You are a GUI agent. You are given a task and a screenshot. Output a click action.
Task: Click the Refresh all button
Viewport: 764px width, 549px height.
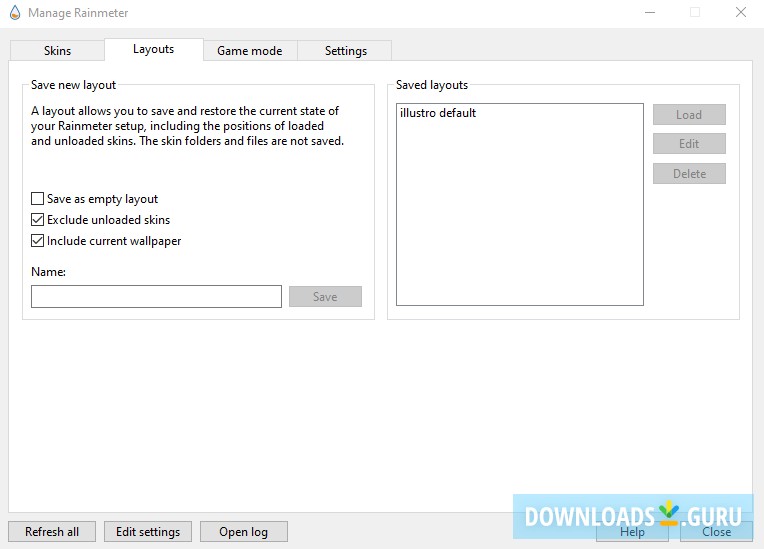52,531
